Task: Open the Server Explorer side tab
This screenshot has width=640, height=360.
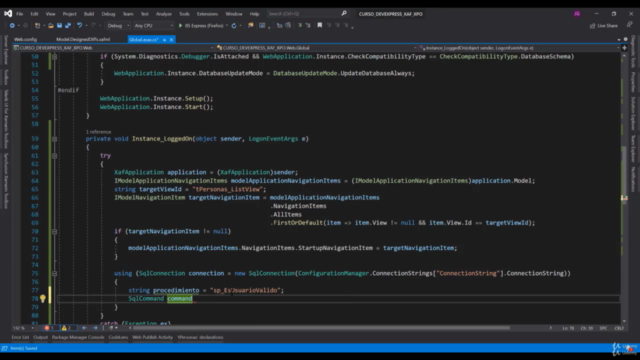Action: 6,50
